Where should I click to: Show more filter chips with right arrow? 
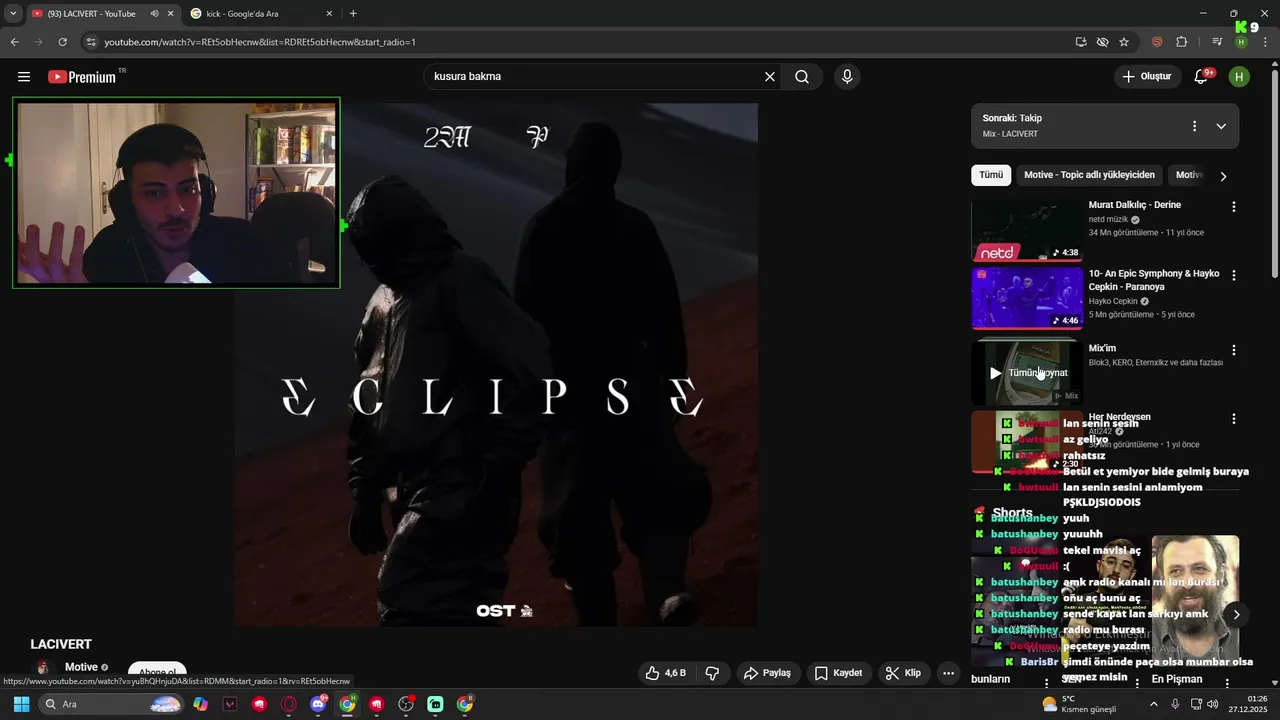click(x=1223, y=176)
